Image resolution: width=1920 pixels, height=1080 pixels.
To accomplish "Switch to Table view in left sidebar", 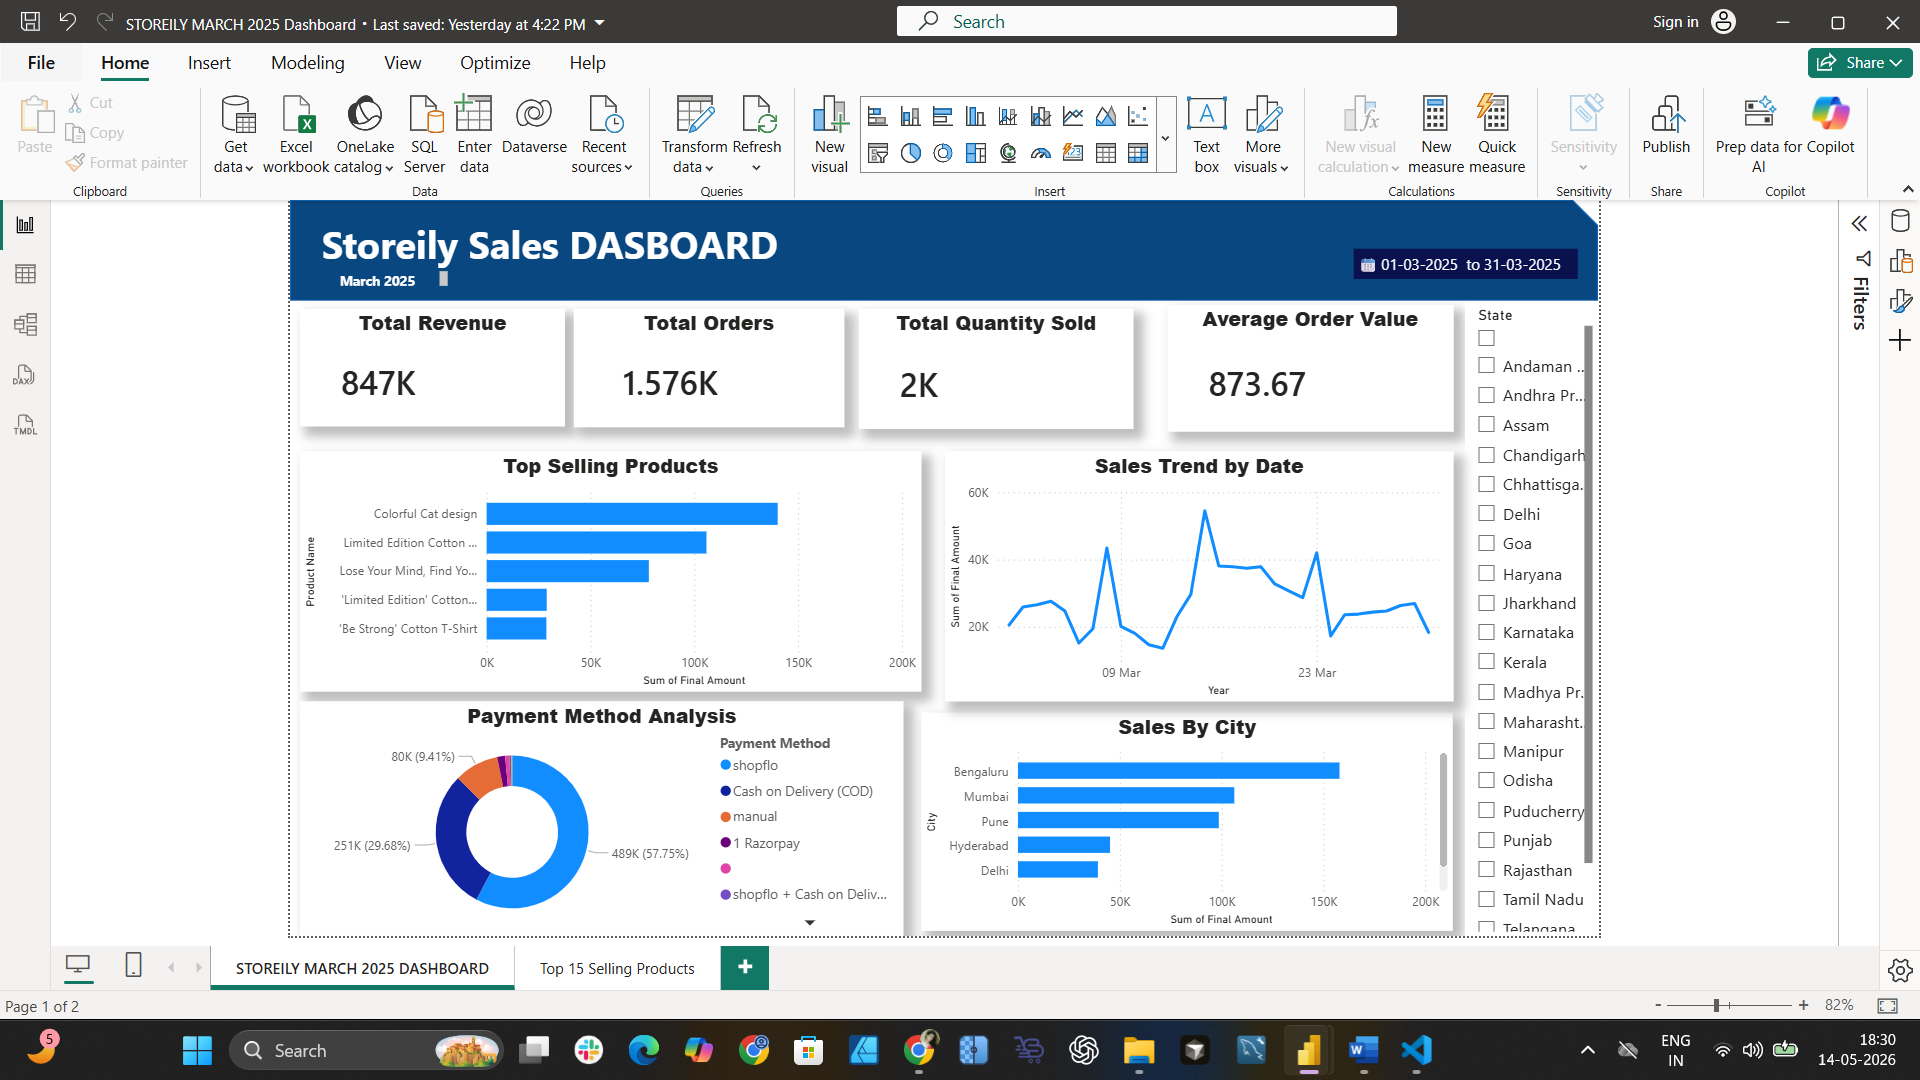I will 25,274.
